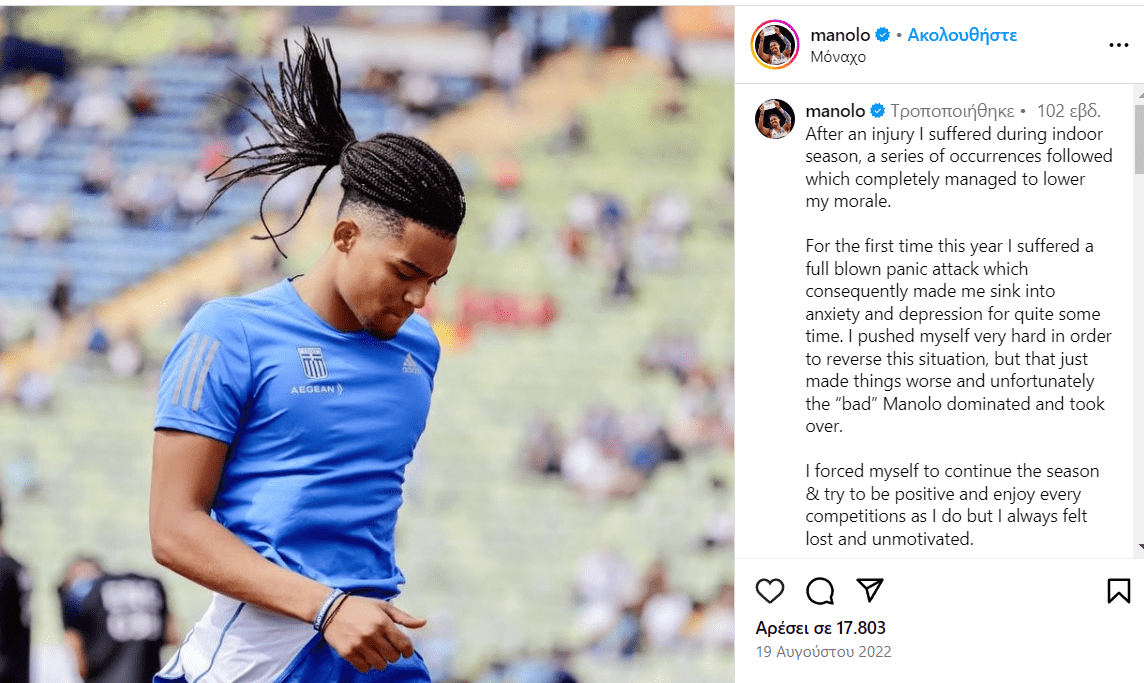Click the 102 εβδ. timestamp
The height and width of the screenshot is (683, 1144).
[x=1068, y=111]
